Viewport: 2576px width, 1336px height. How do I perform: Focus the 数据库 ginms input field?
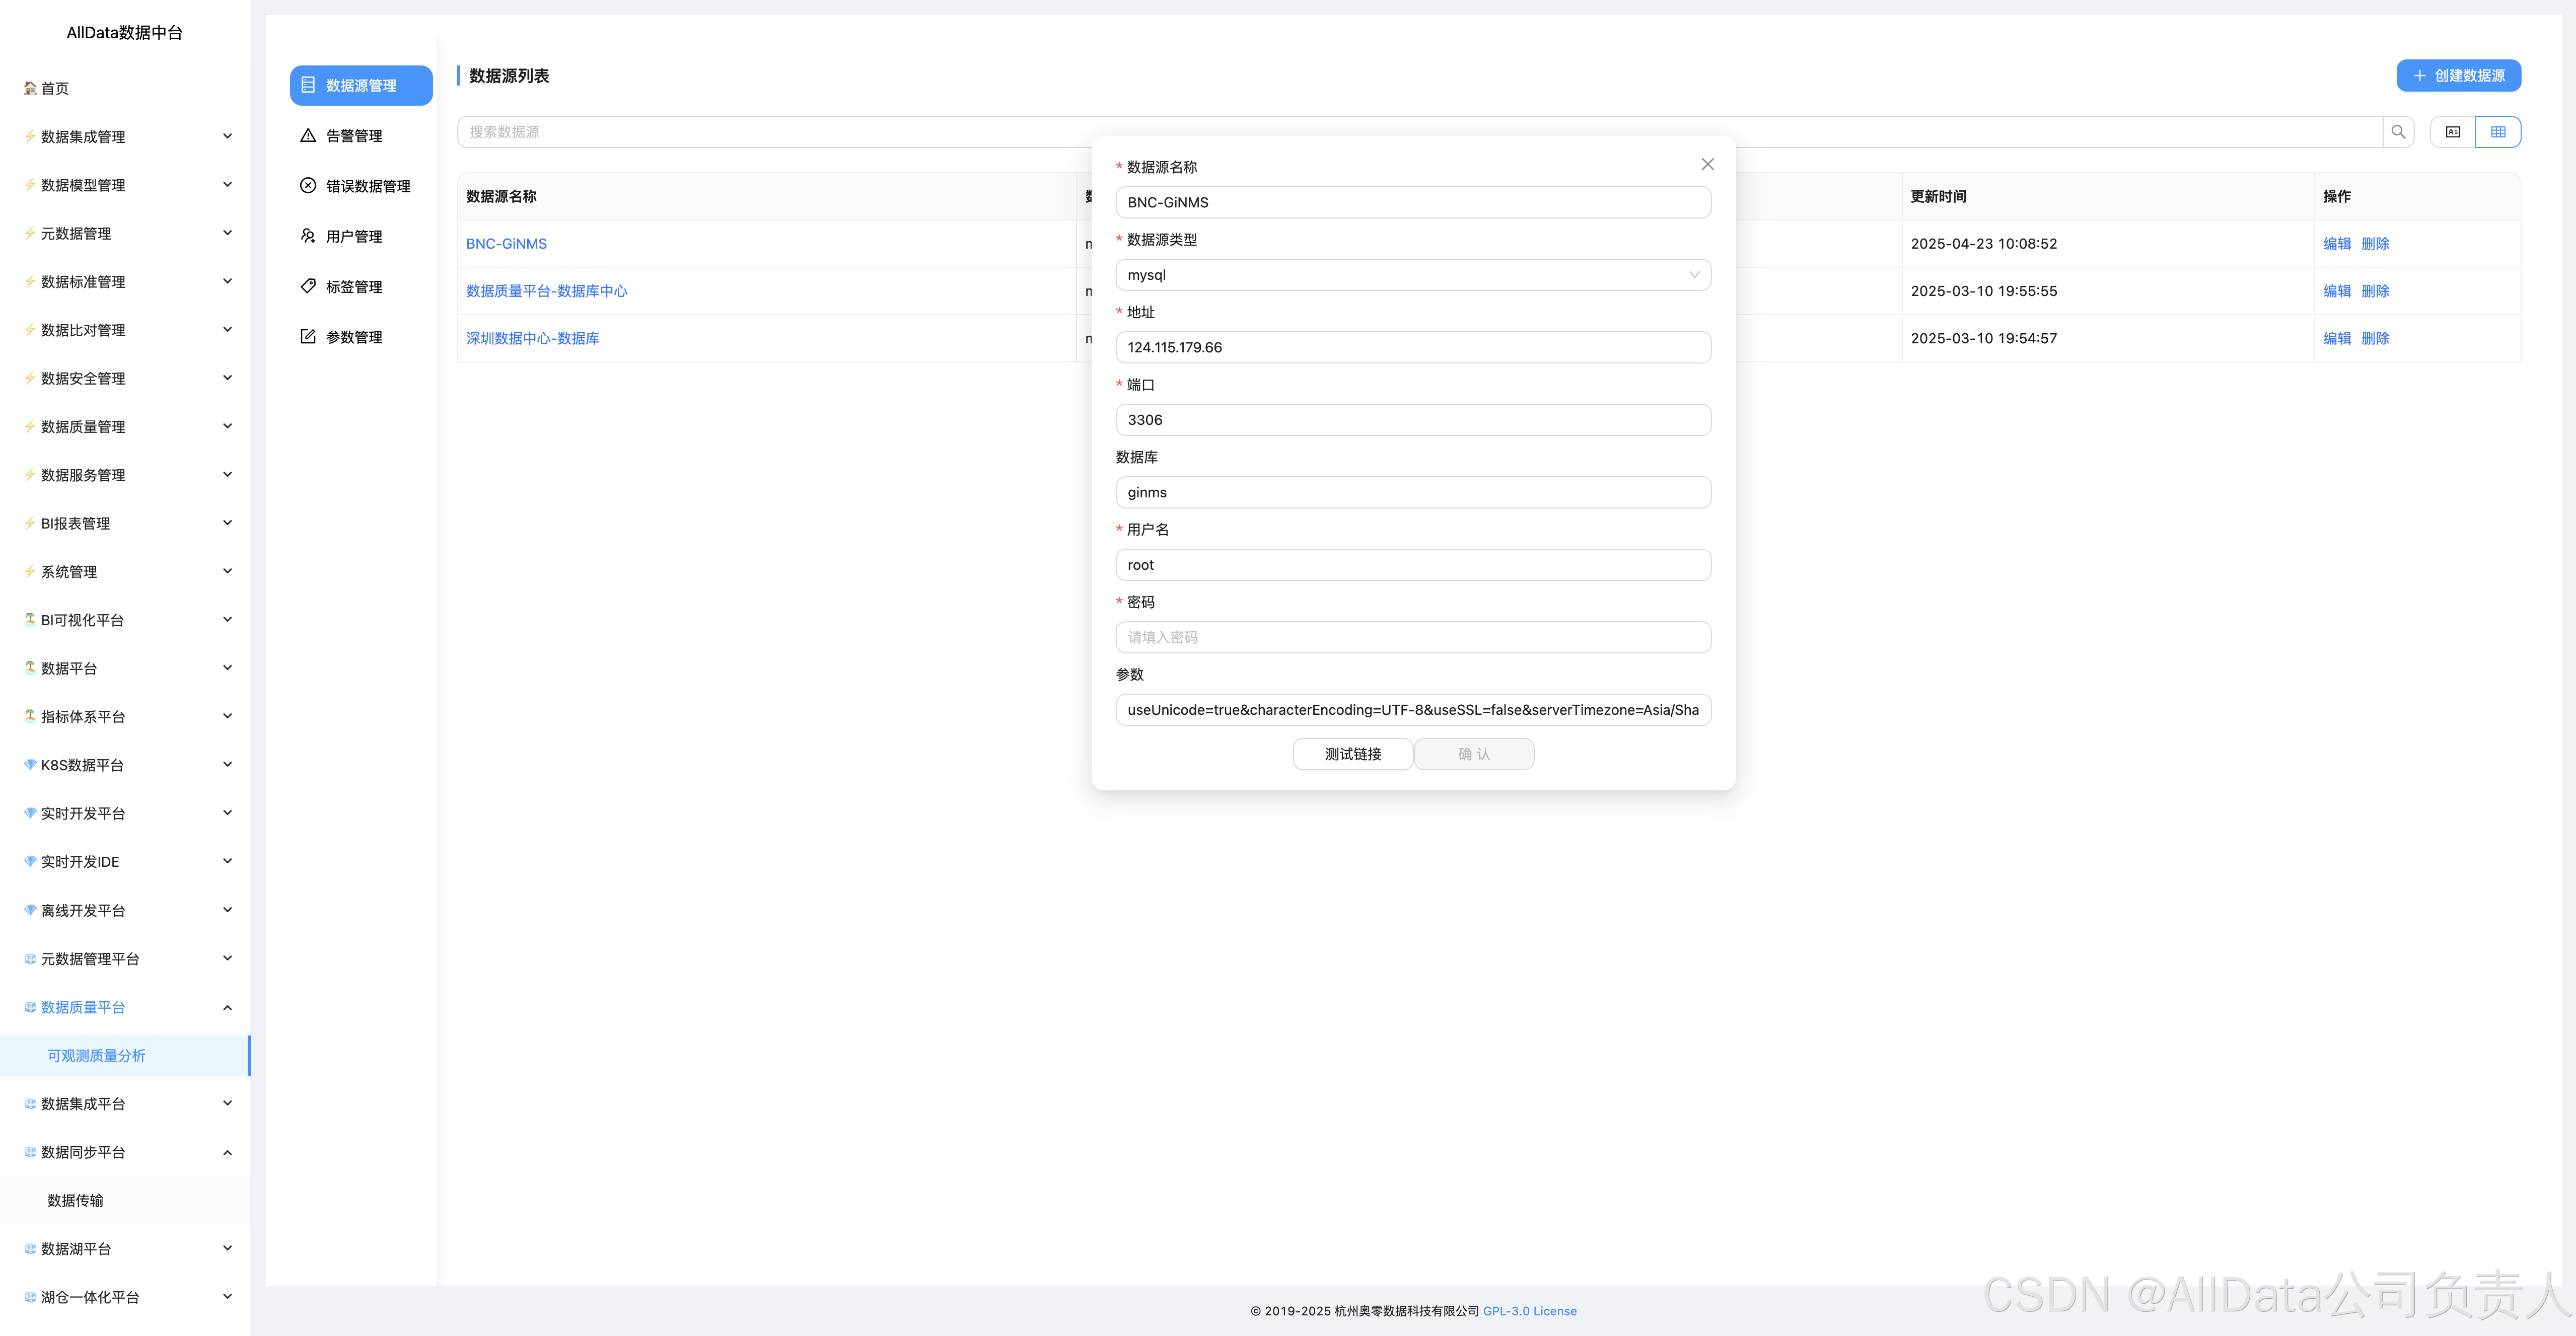(x=1413, y=492)
